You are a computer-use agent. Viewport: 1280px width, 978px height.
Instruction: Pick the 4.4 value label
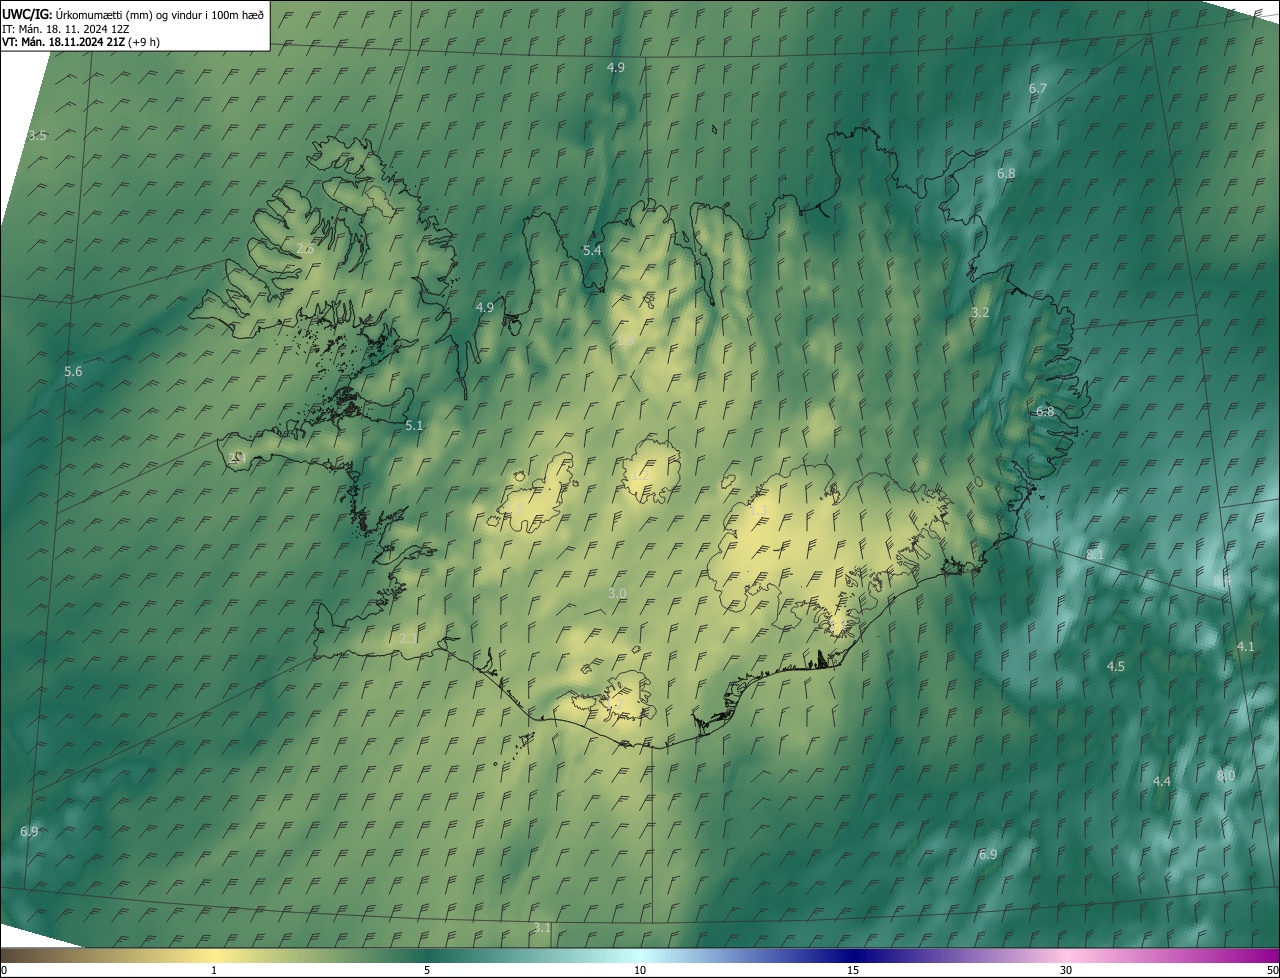pyautogui.click(x=1162, y=782)
